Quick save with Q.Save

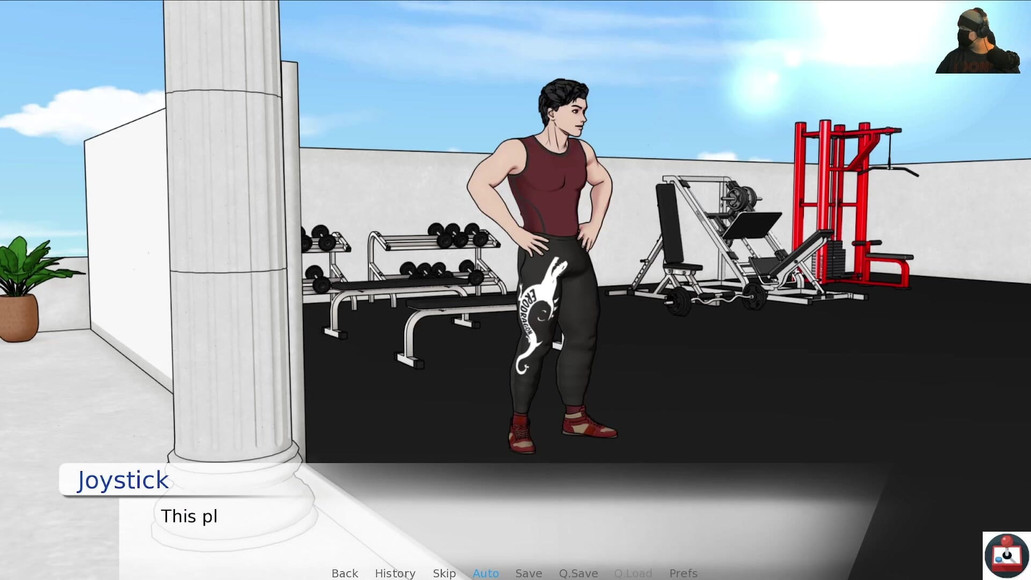point(578,573)
